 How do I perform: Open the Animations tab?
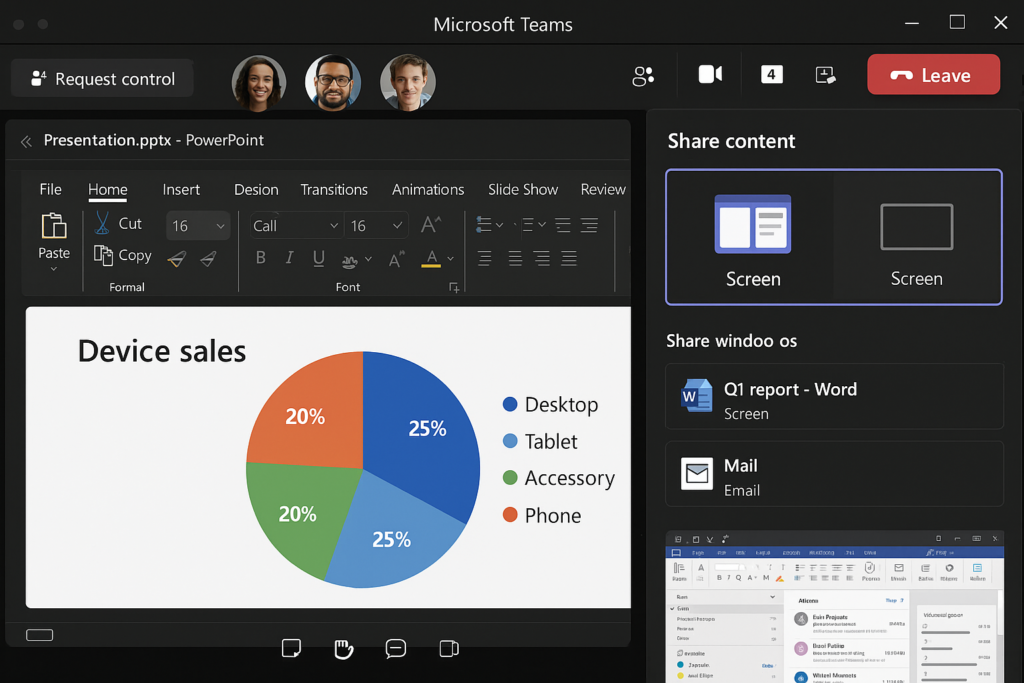tap(428, 189)
